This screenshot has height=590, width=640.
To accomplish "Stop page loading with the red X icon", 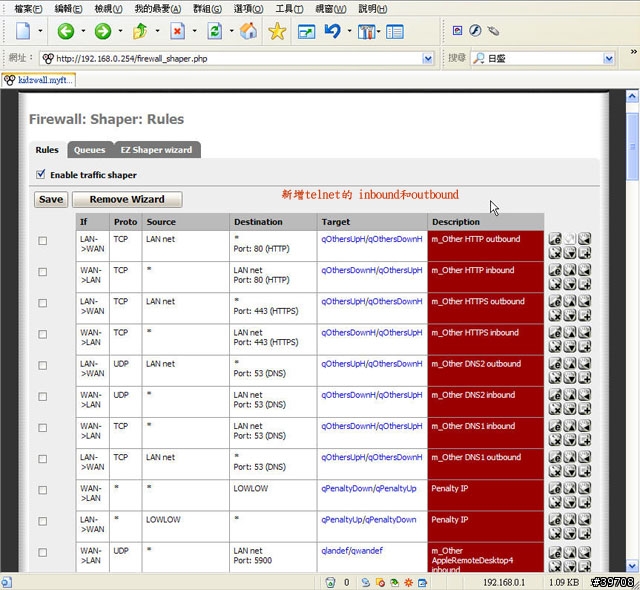I will click(177, 31).
